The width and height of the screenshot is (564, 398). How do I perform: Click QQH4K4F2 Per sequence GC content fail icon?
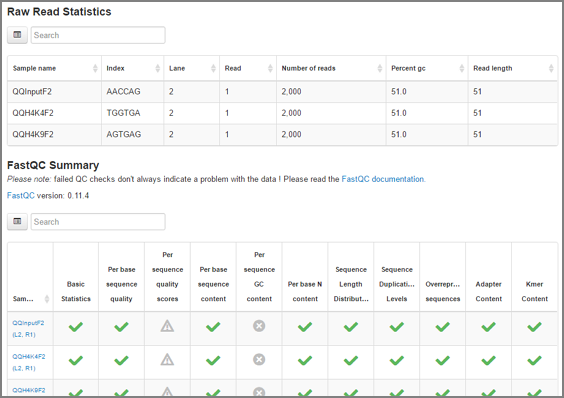[x=259, y=359]
